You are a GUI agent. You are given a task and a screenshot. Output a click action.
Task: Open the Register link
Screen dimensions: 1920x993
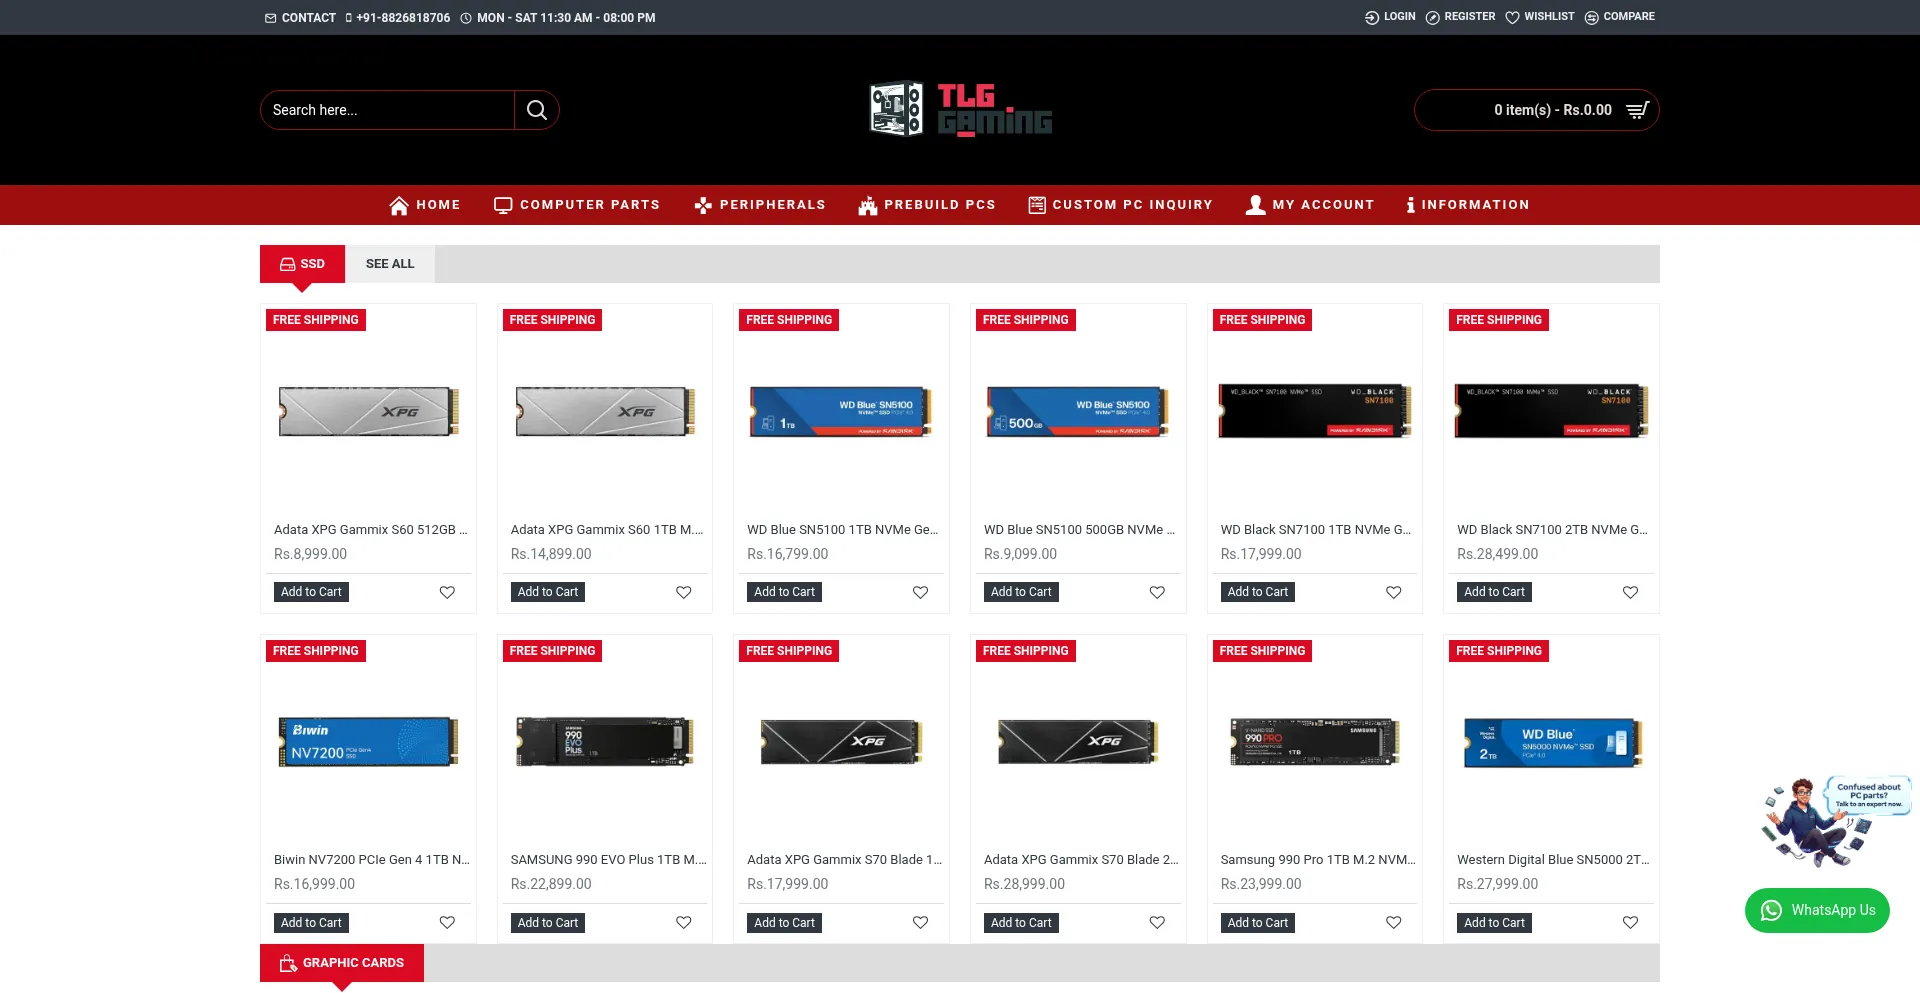1460,17
